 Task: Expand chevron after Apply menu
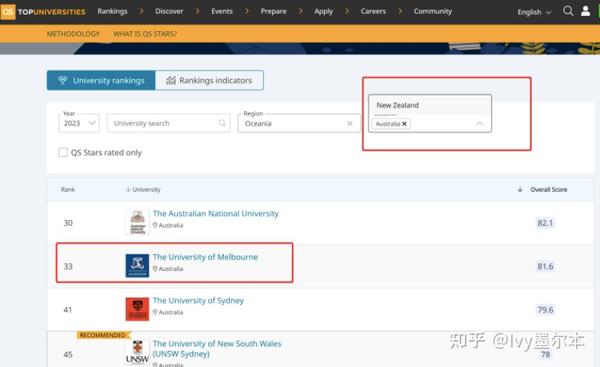[x=347, y=11]
